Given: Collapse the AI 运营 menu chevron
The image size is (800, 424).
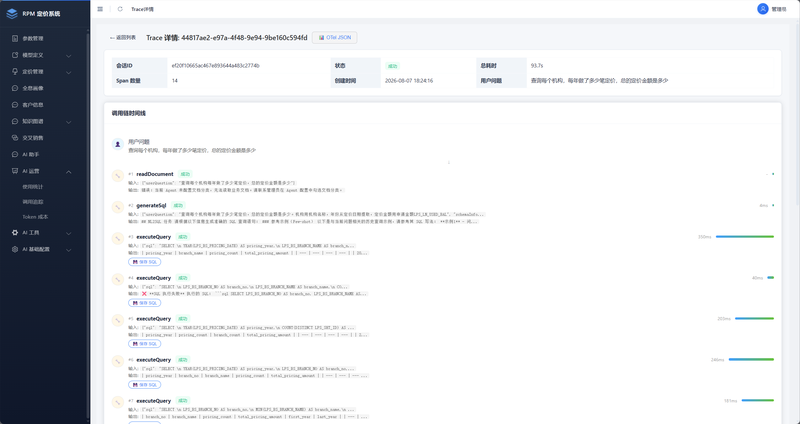Looking at the screenshot, I should pyautogui.click(x=69, y=171).
